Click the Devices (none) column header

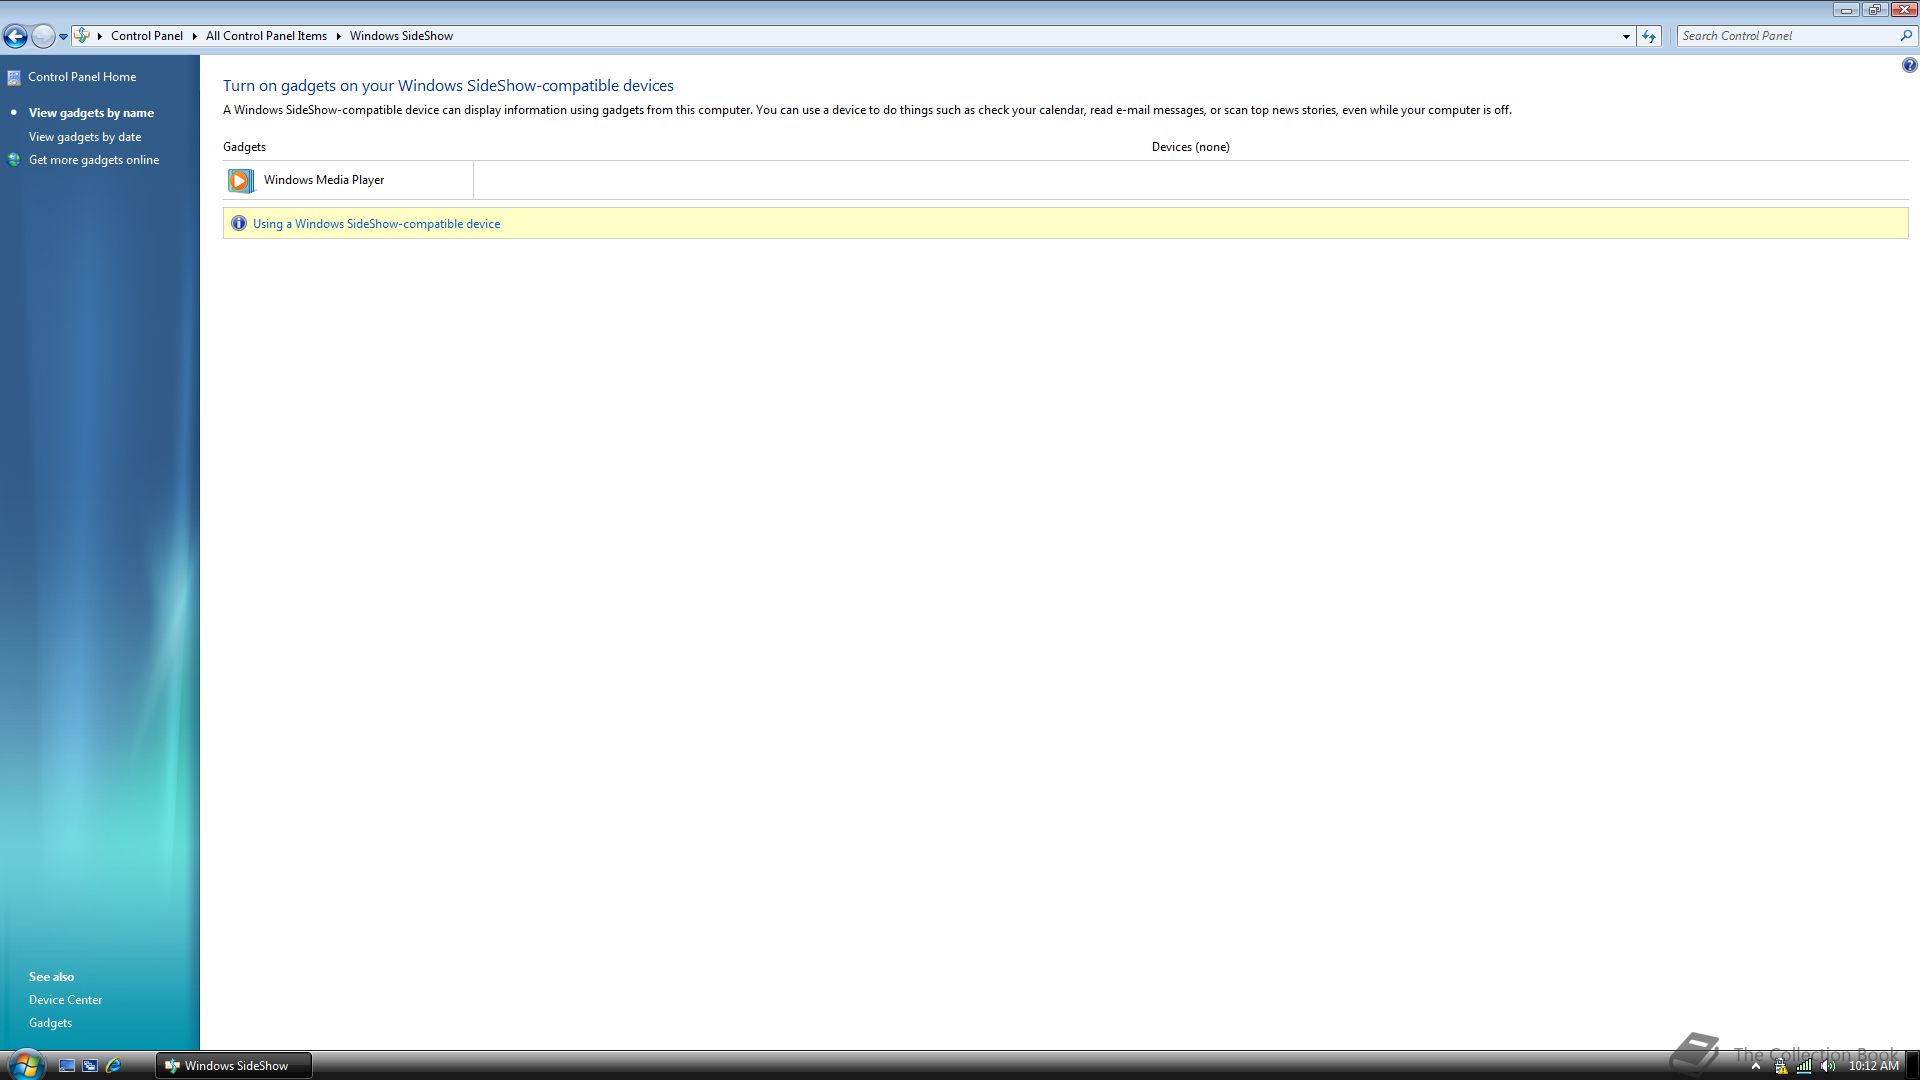1190,146
